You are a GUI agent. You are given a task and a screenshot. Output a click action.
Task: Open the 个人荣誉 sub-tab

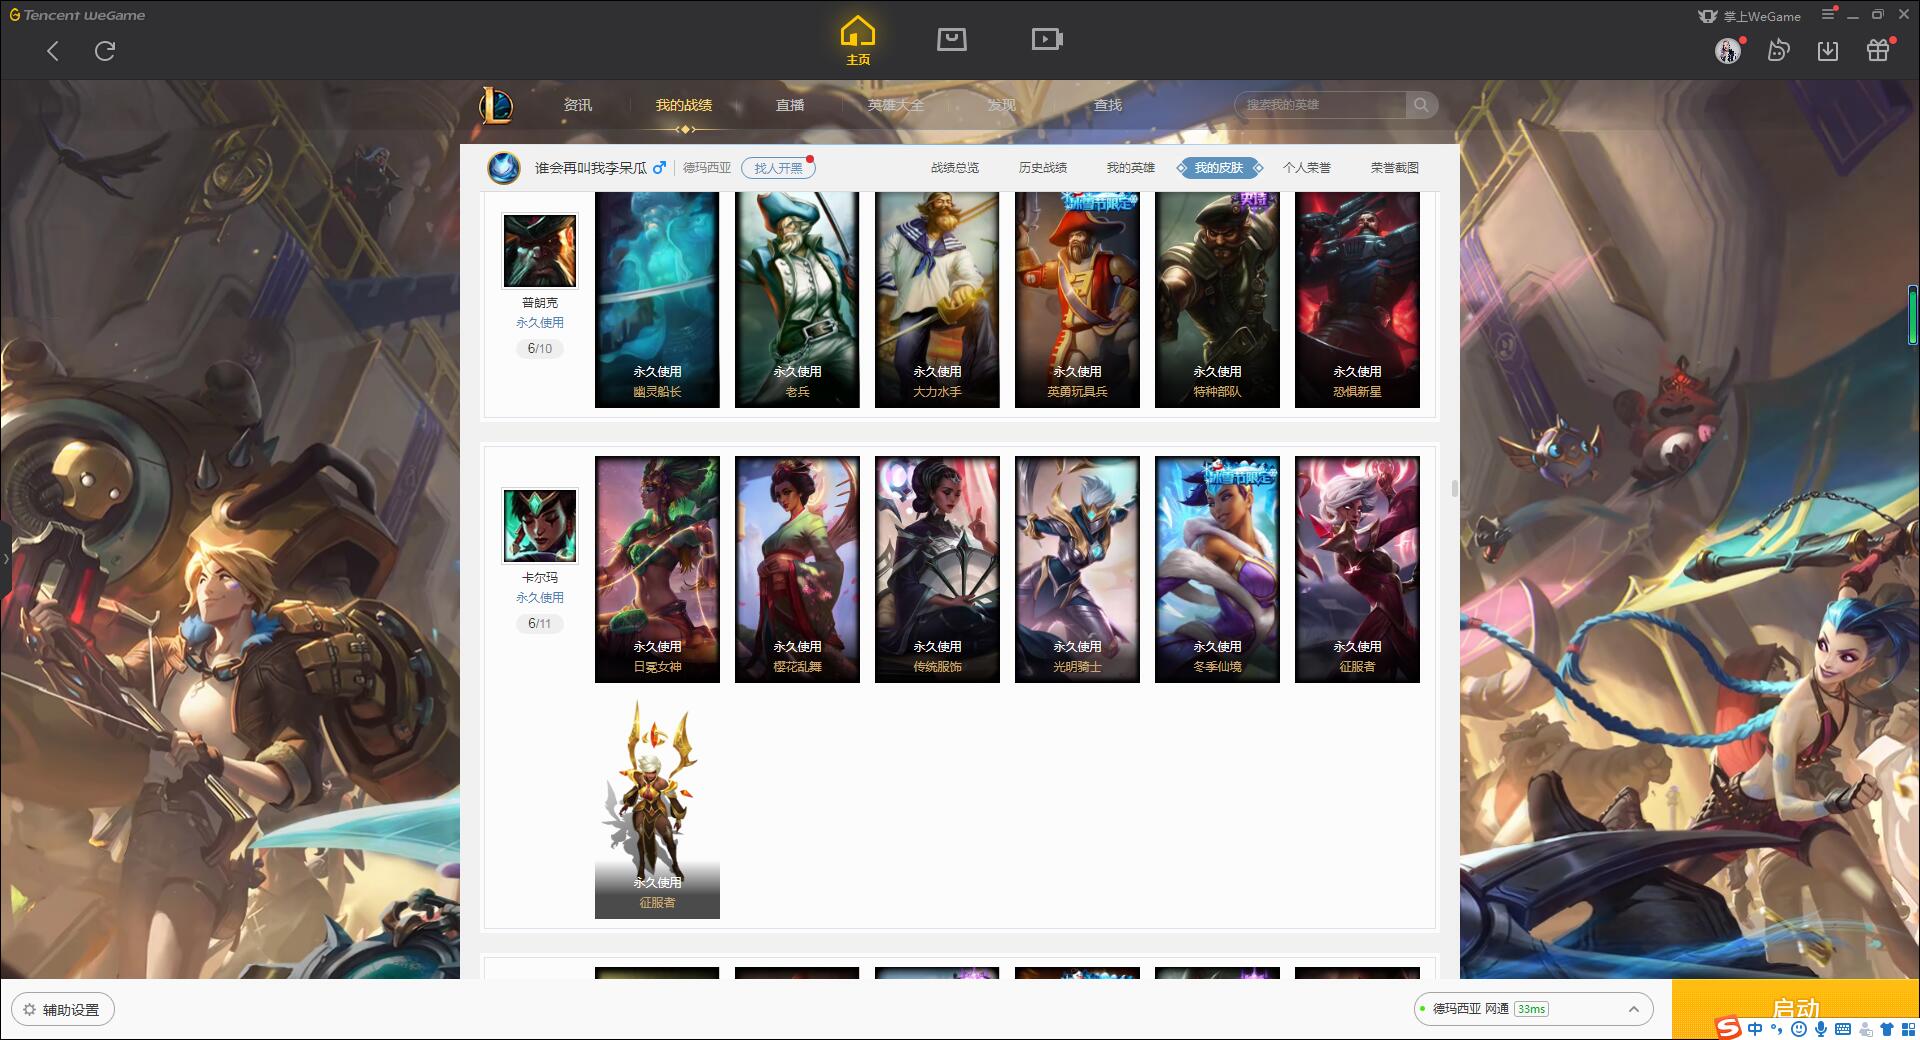pyautogui.click(x=1307, y=168)
